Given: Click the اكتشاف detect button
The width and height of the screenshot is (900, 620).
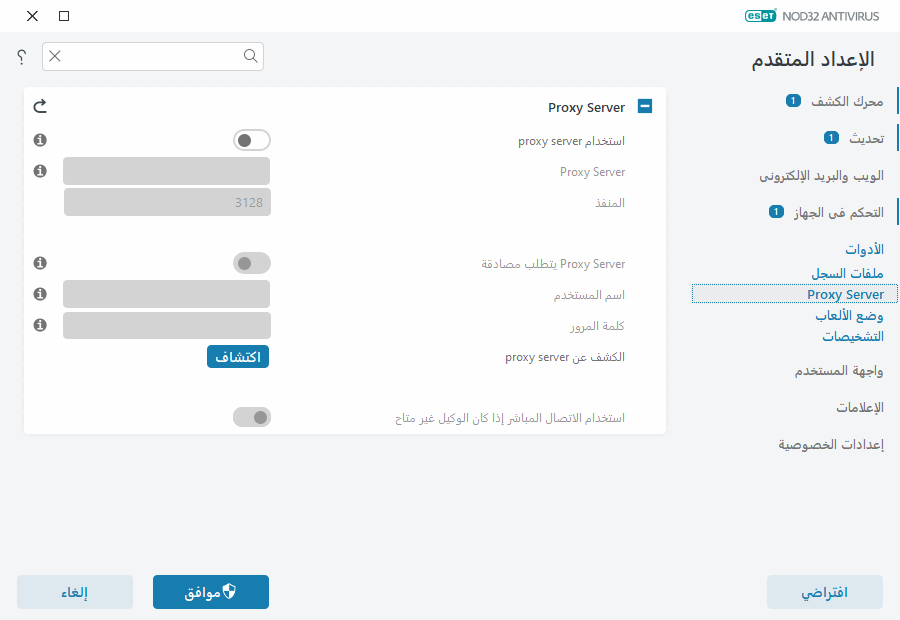Looking at the screenshot, I should click(x=237, y=356).
